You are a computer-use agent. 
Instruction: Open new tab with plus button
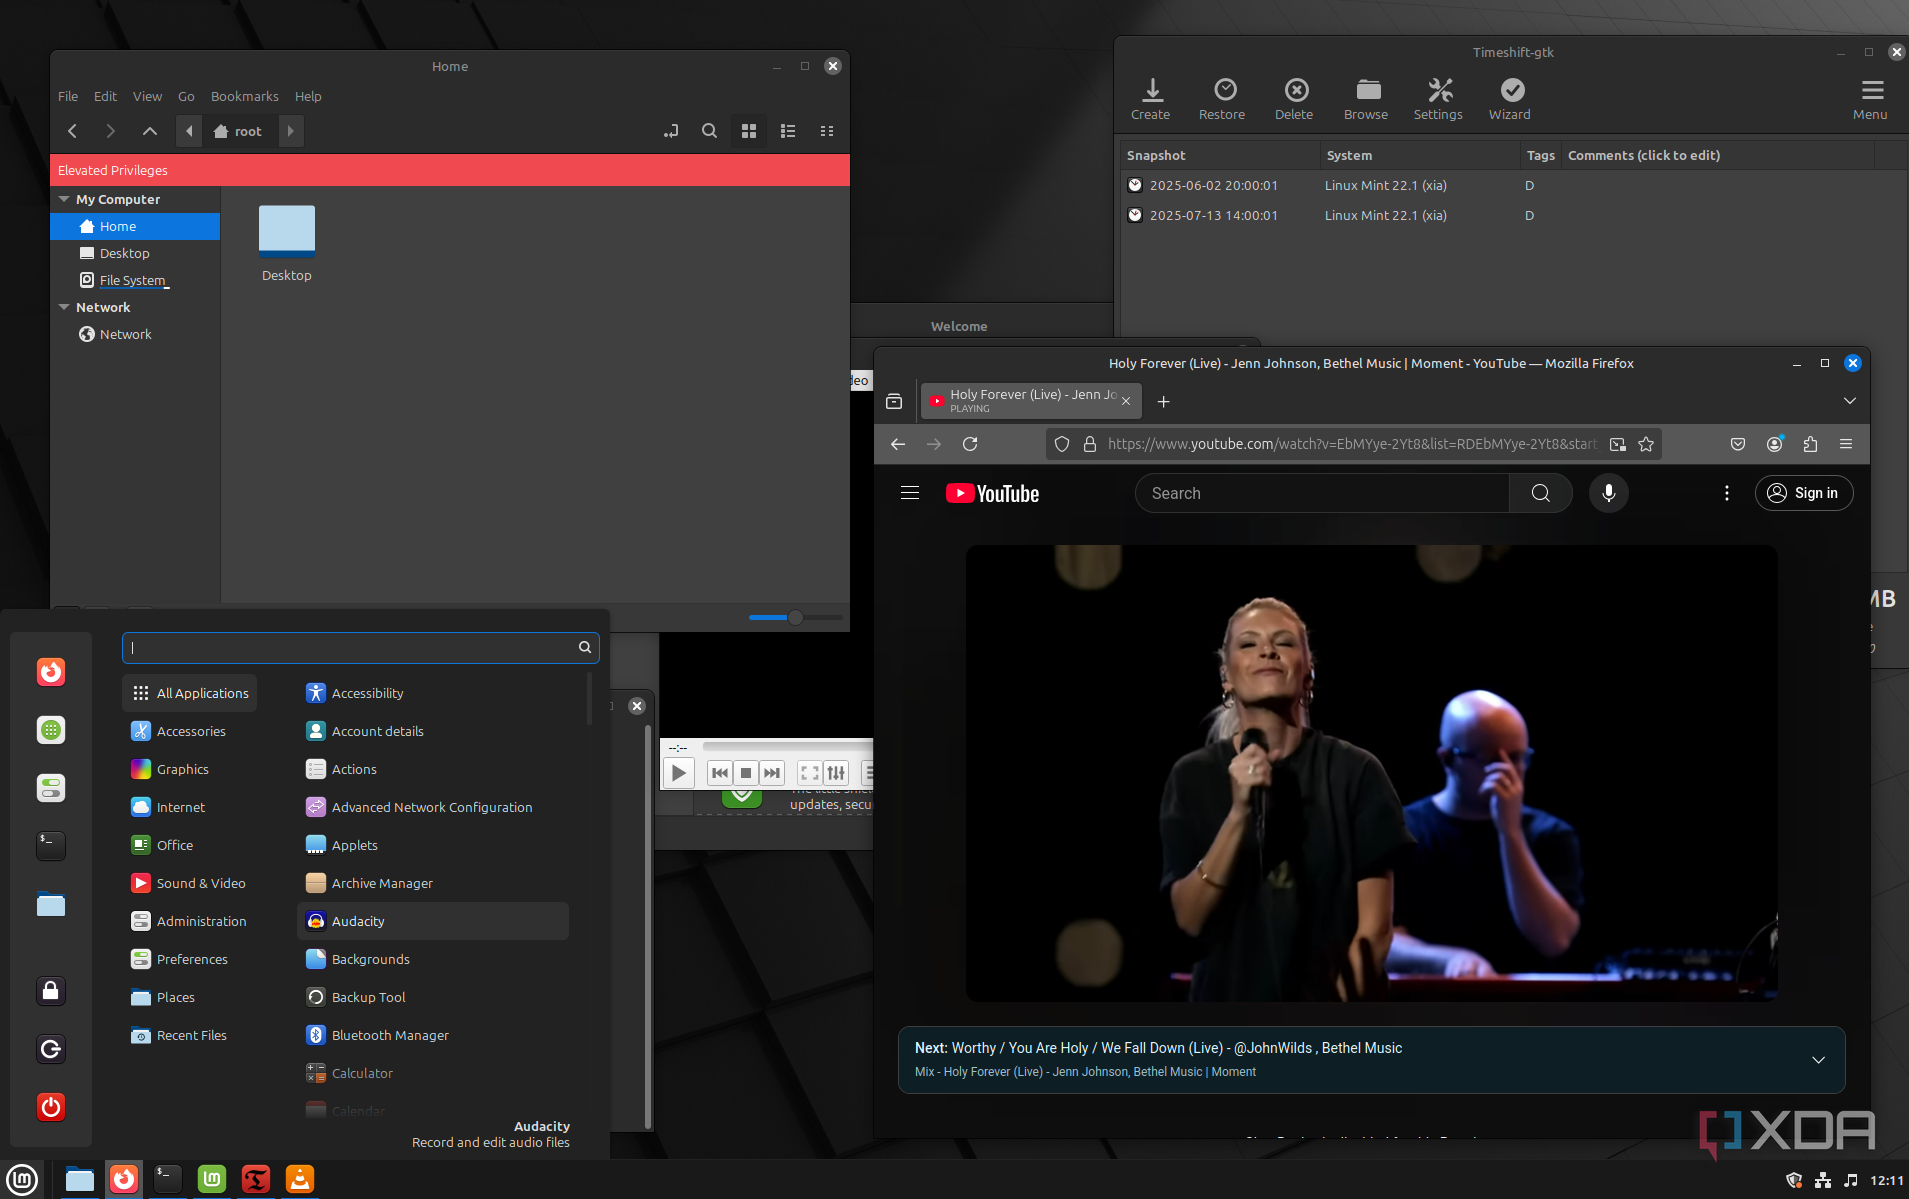click(x=1163, y=401)
